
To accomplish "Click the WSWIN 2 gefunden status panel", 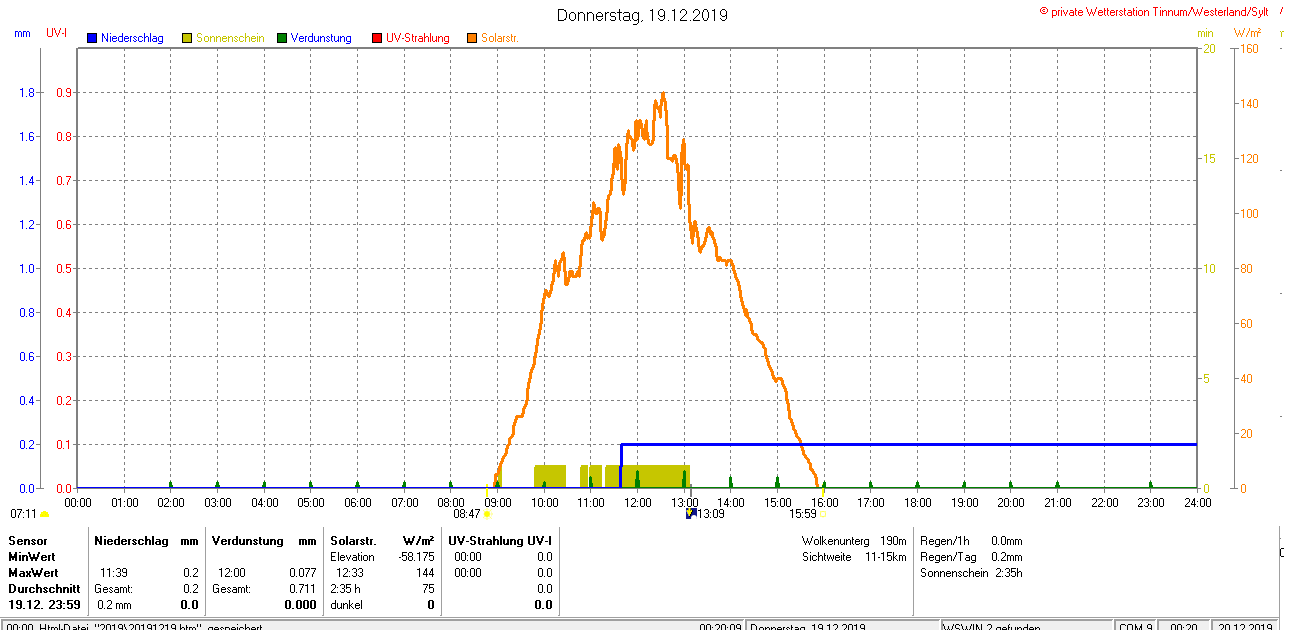I will click(x=1027, y=626).
